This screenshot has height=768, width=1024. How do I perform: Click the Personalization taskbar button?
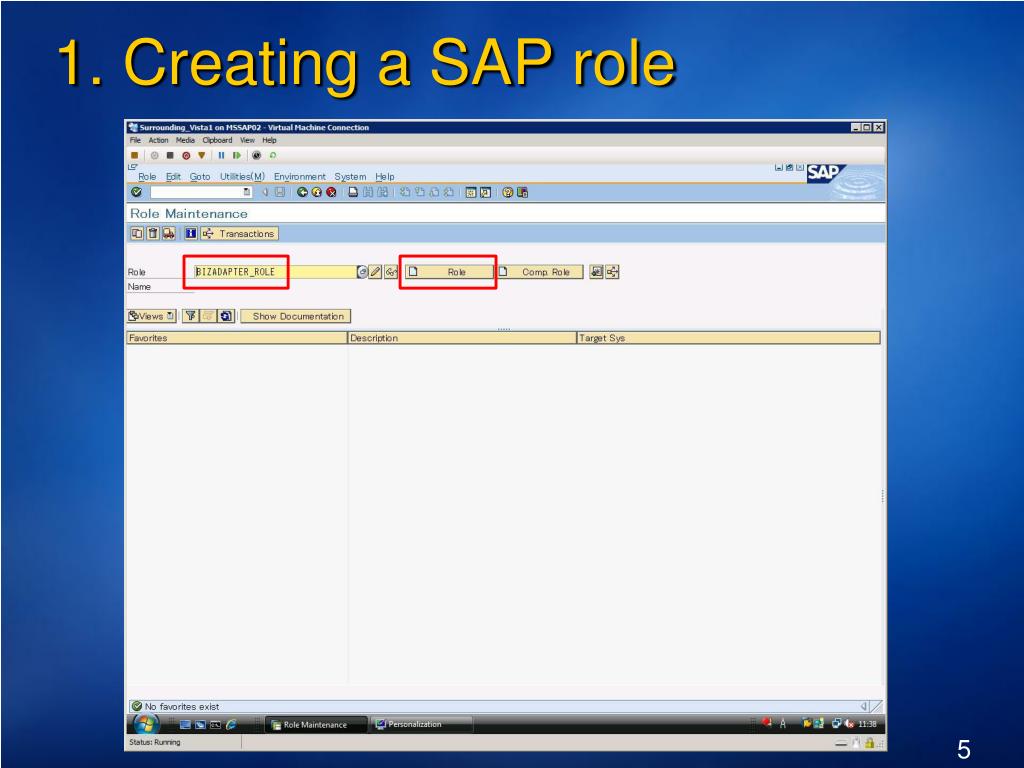(x=421, y=724)
